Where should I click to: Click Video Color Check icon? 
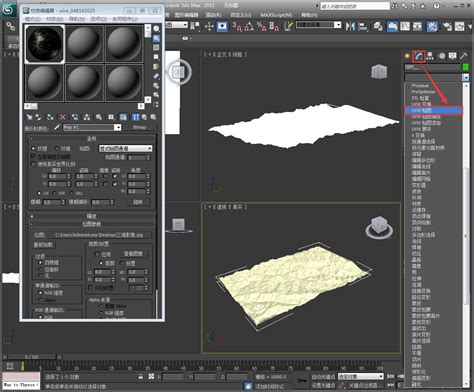156,66
